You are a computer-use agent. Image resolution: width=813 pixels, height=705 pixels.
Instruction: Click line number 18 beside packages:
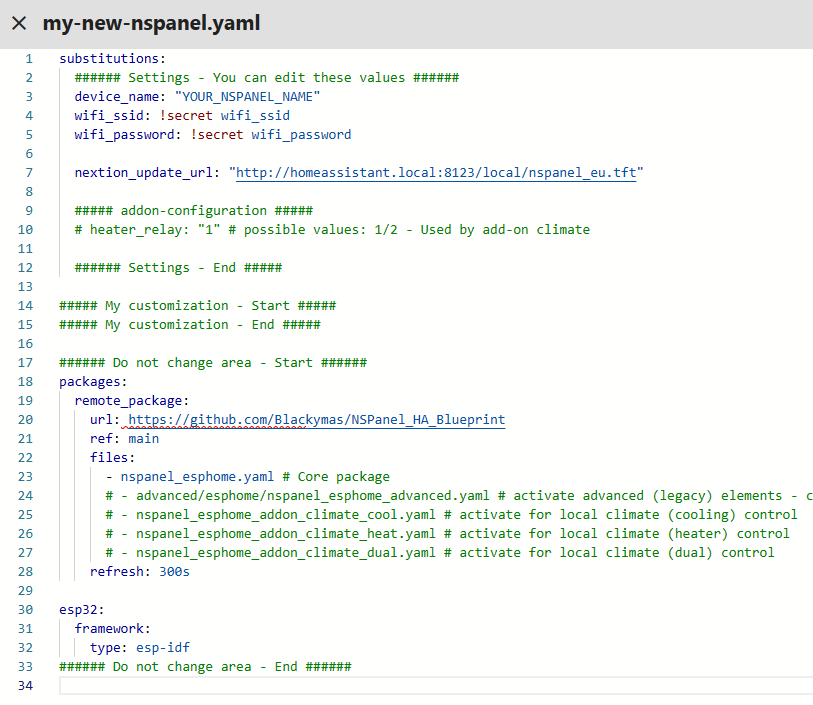point(24,381)
